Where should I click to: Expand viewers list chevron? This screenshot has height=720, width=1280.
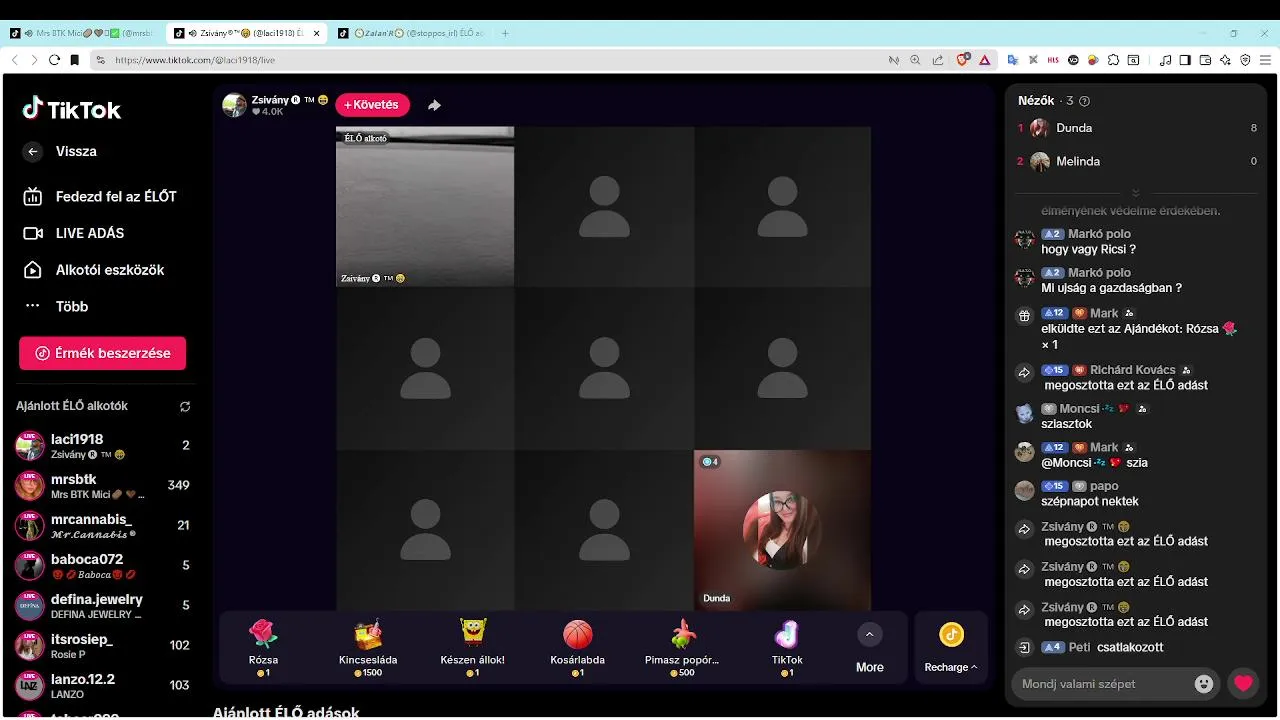(1136, 192)
